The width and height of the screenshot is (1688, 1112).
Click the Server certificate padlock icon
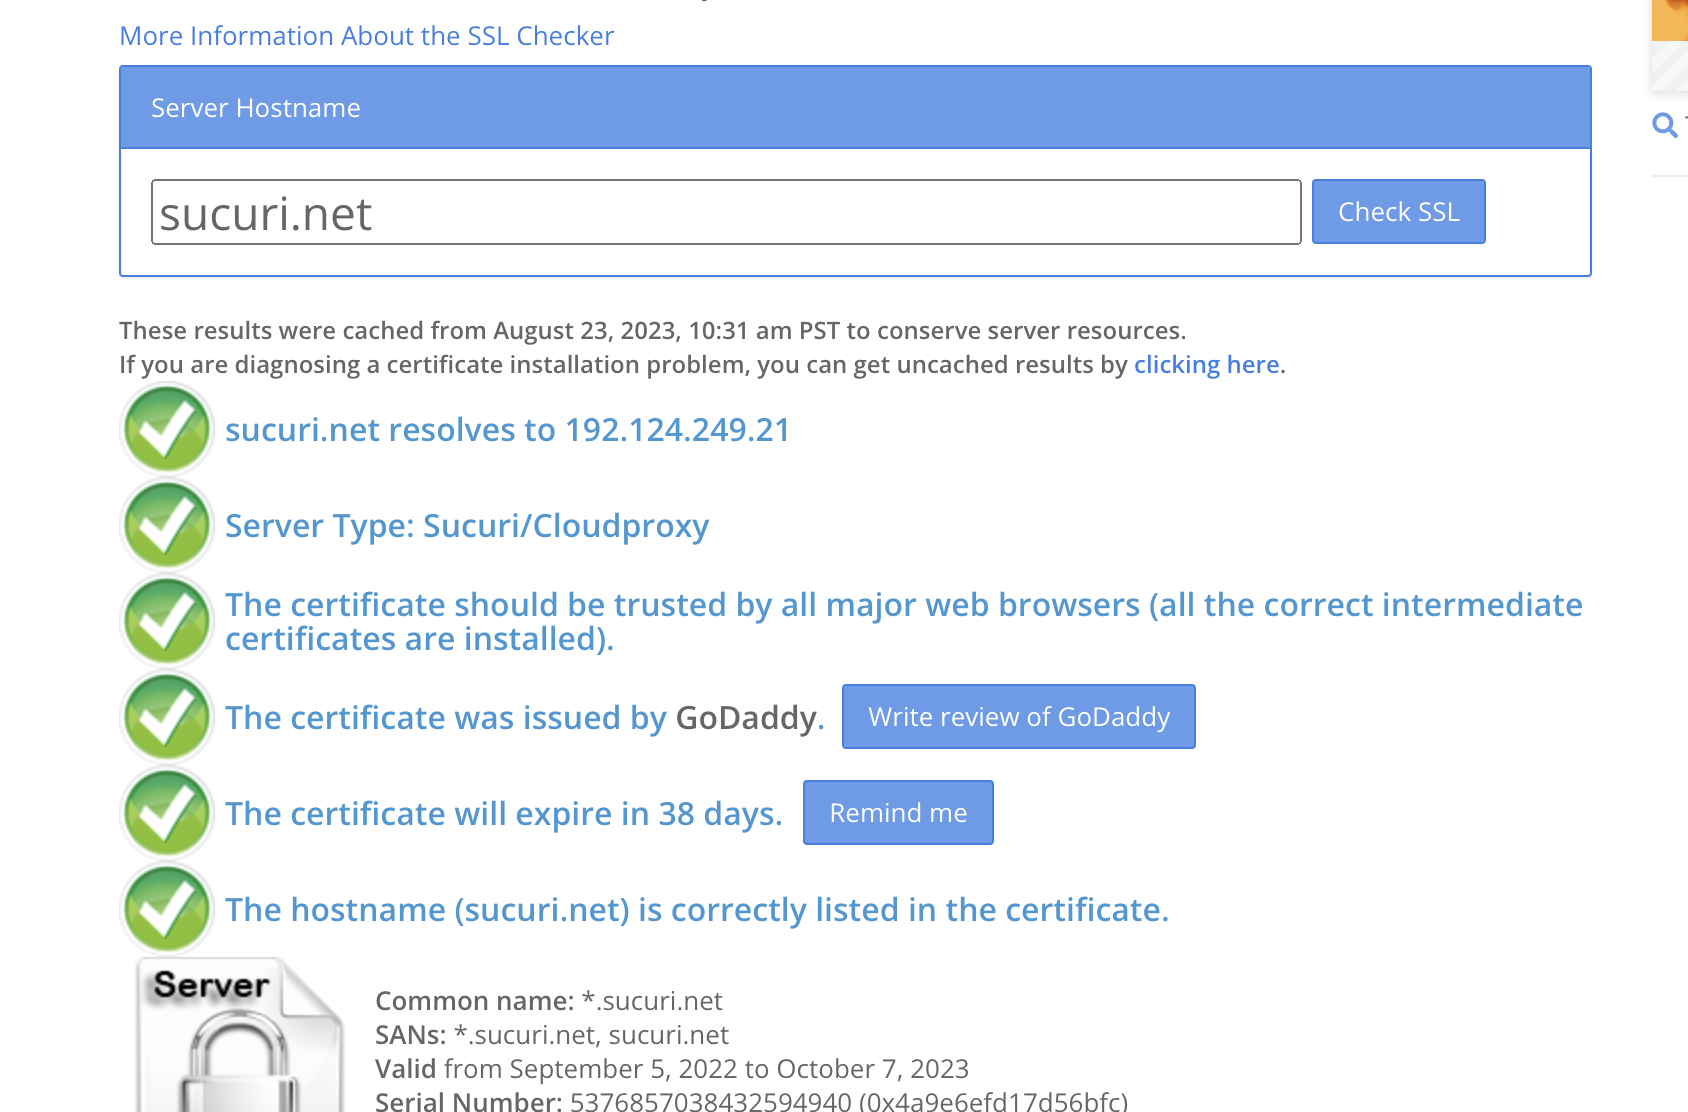click(x=240, y=1036)
